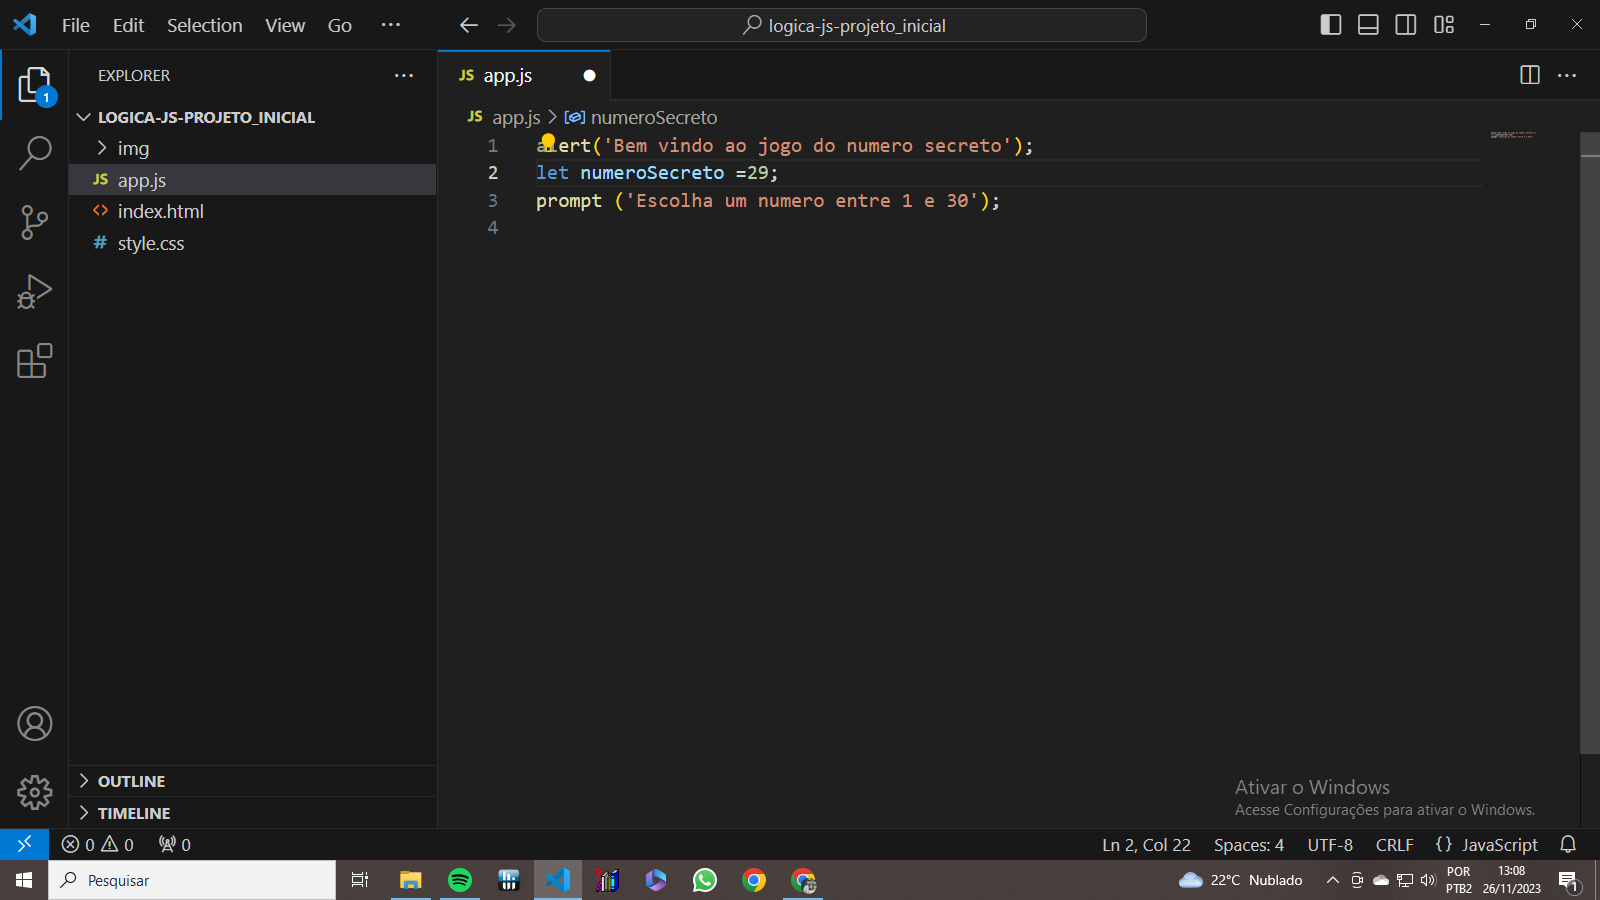Open Task View on the taskbar

(360, 880)
